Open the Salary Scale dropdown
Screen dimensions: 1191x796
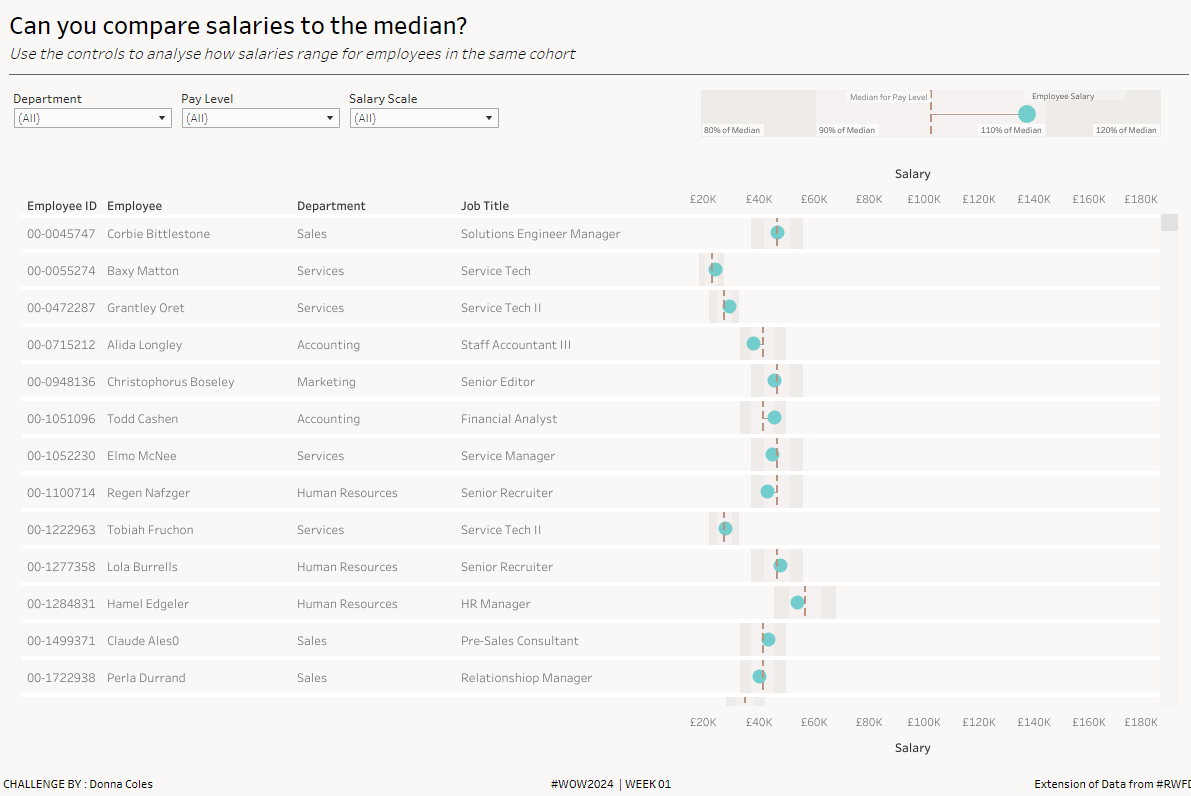(424, 118)
